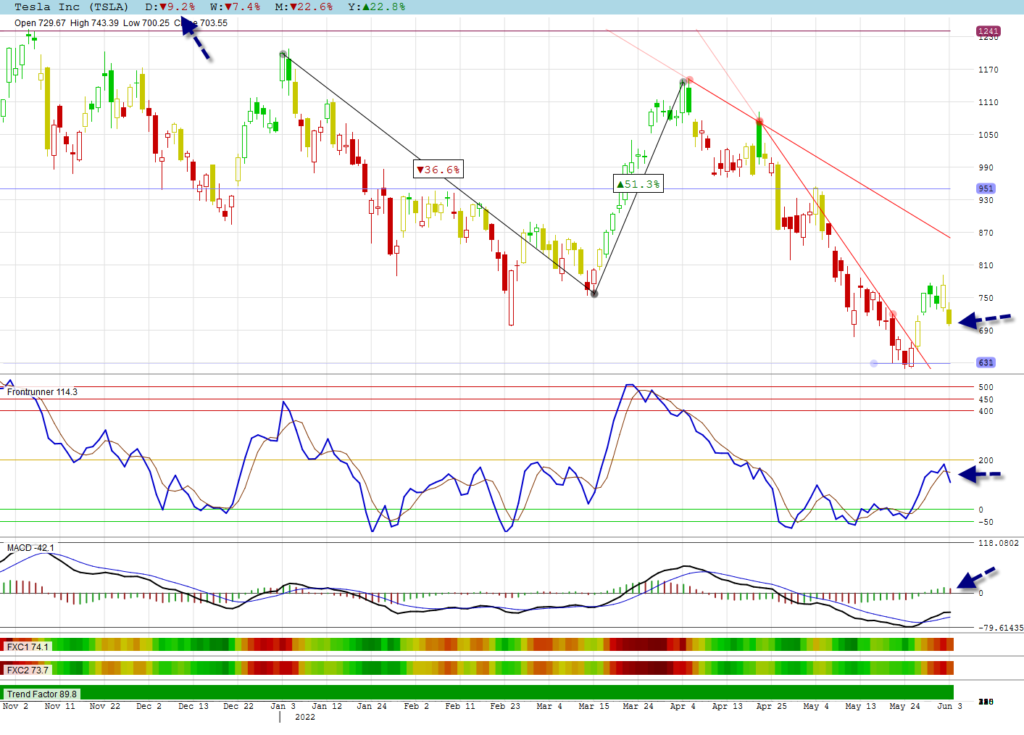1024x735 pixels.
Task: Click the Mar 15 date label
Action: click(594, 706)
